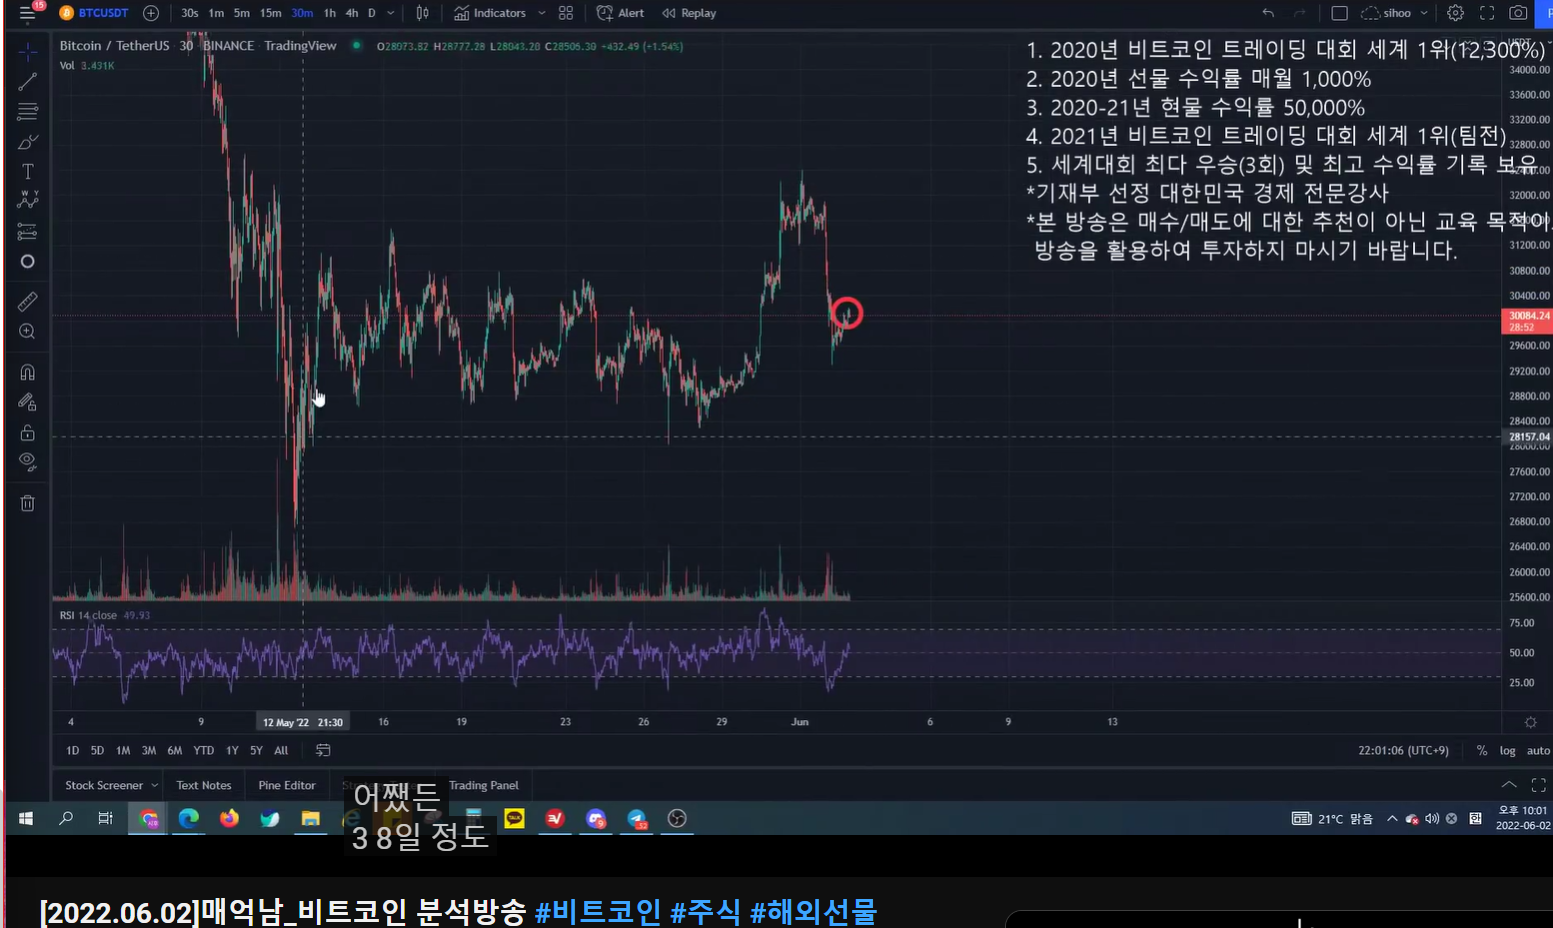Open the Indicators dialog
This screenshot has width=1553, height=928.
[490, 13]
